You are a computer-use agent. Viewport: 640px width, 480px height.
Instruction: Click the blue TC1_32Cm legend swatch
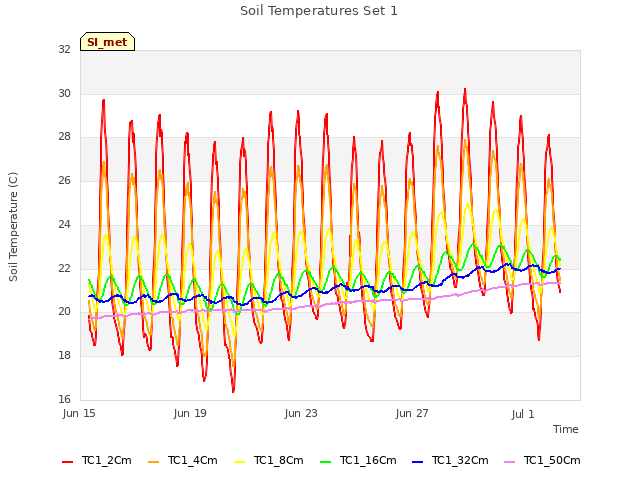click(418, 462)
